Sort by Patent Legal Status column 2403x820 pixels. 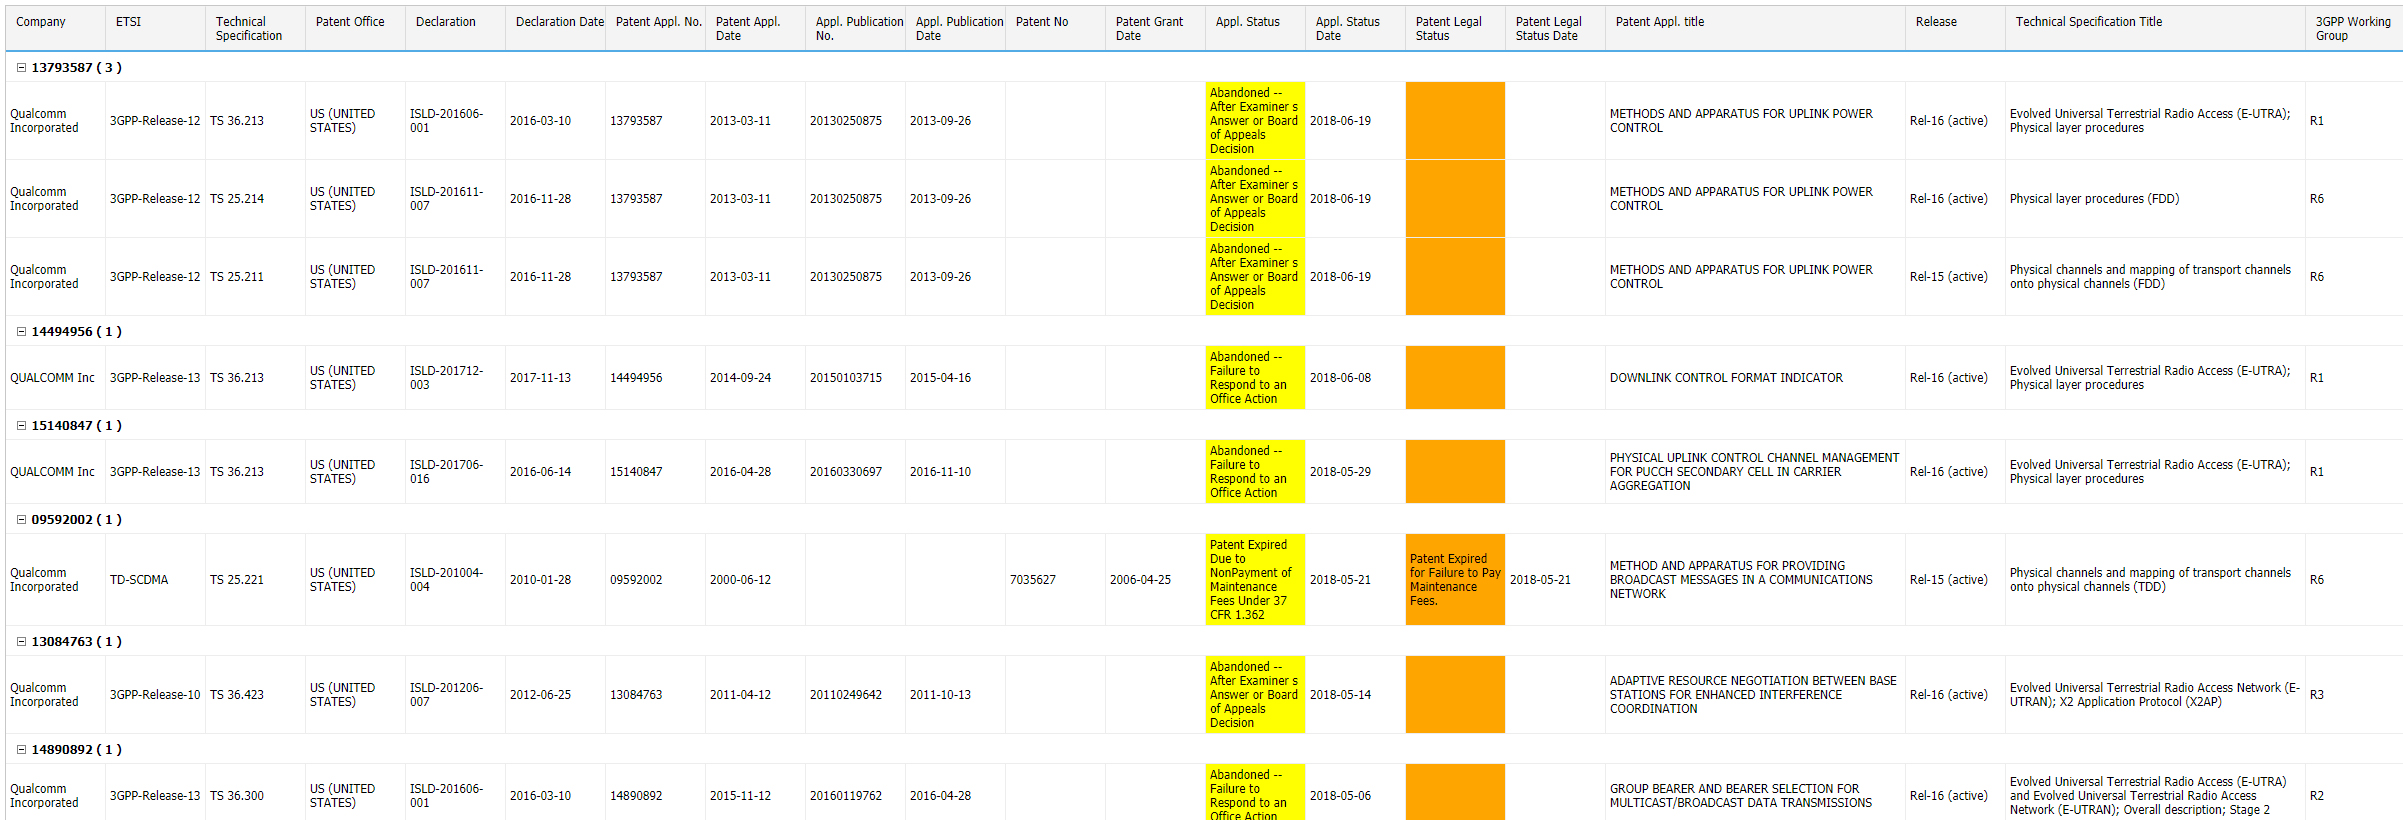(x=1455, y=28)
